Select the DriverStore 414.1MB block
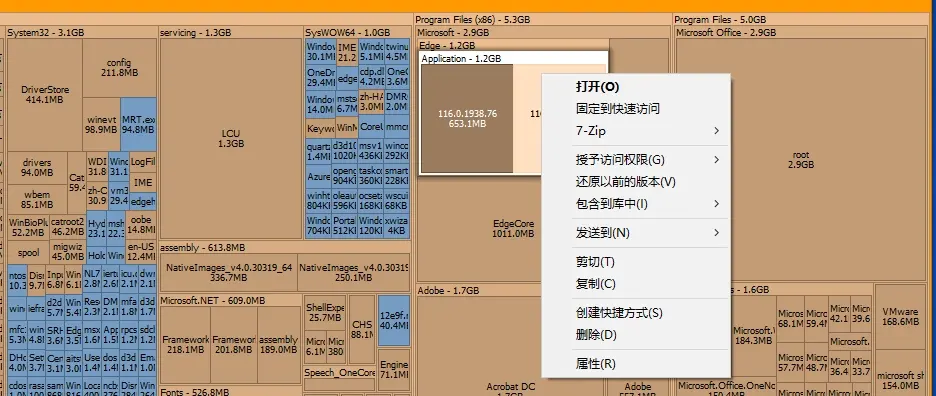 (x=45, y=95)
